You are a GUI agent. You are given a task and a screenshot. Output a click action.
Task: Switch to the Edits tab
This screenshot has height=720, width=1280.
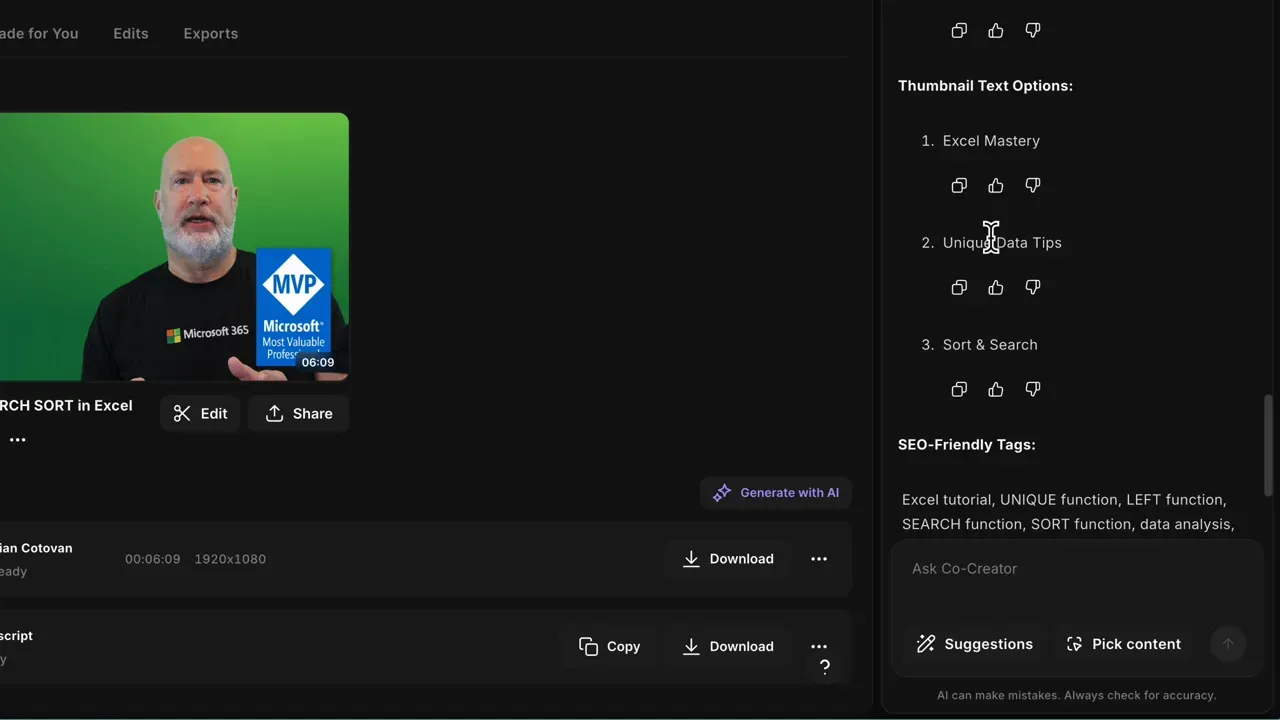tap(131, 34)
